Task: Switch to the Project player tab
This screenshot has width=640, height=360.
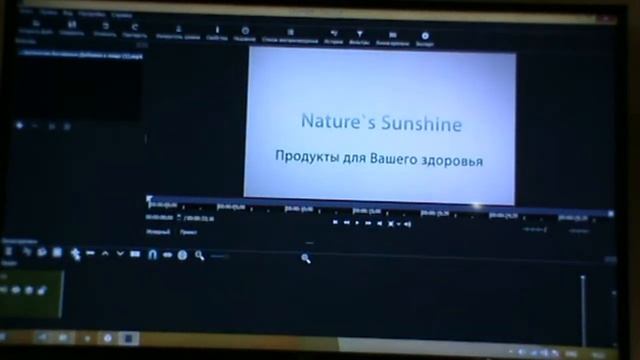Action: tap(188, 232)
